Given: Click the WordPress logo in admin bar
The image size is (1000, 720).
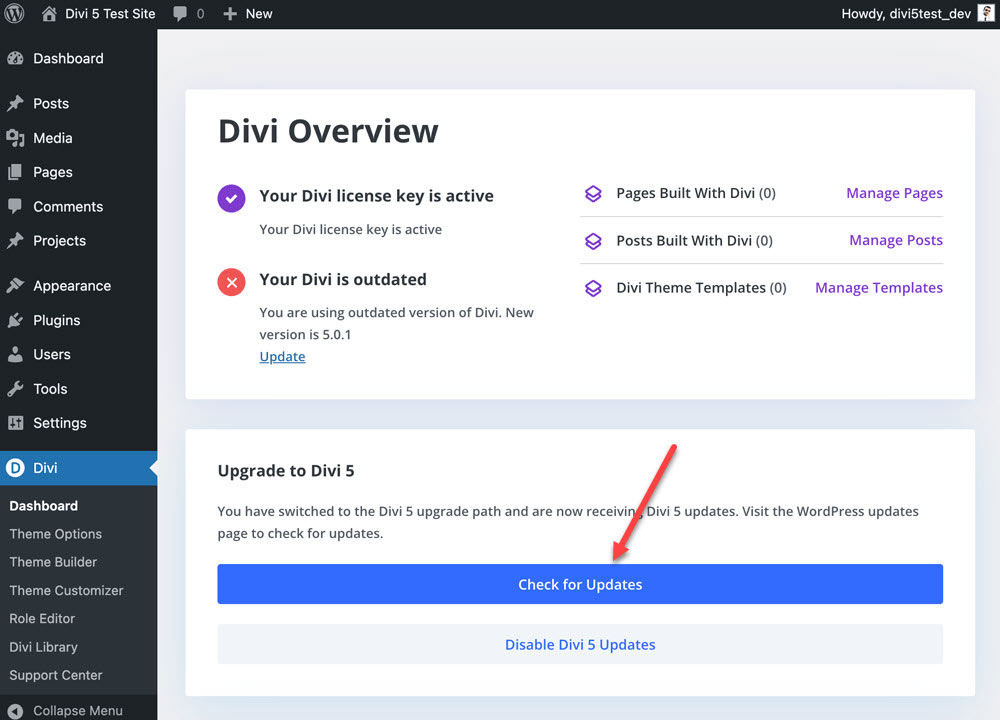Looking at the screenshot, I should pos(14,13).
